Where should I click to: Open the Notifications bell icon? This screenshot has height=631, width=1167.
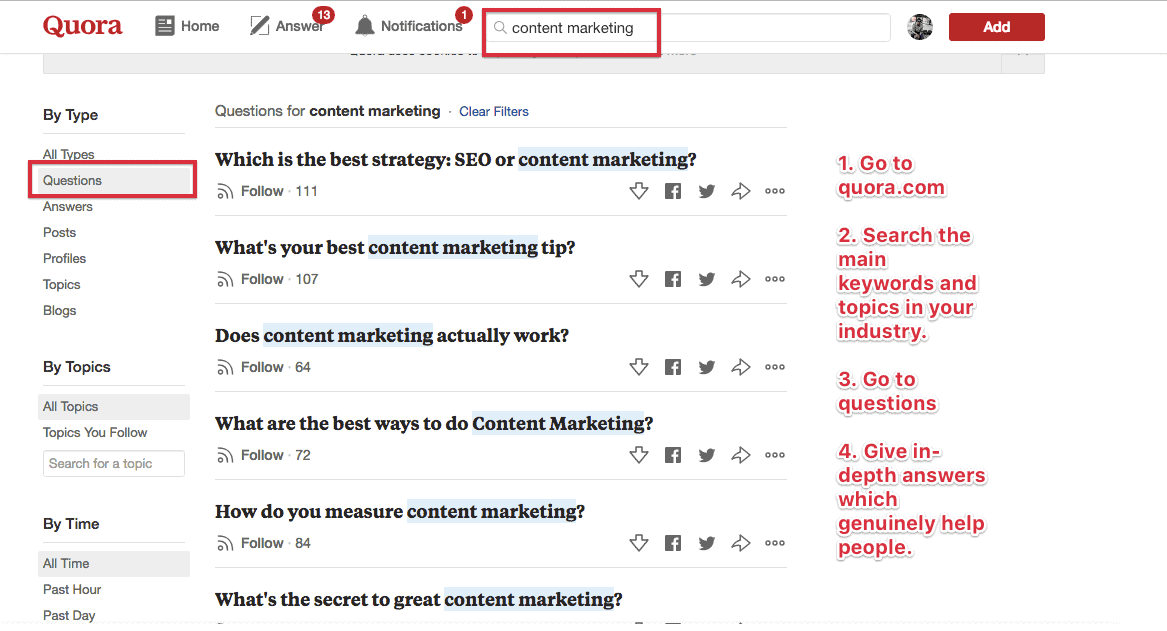(x=365, y=26)
